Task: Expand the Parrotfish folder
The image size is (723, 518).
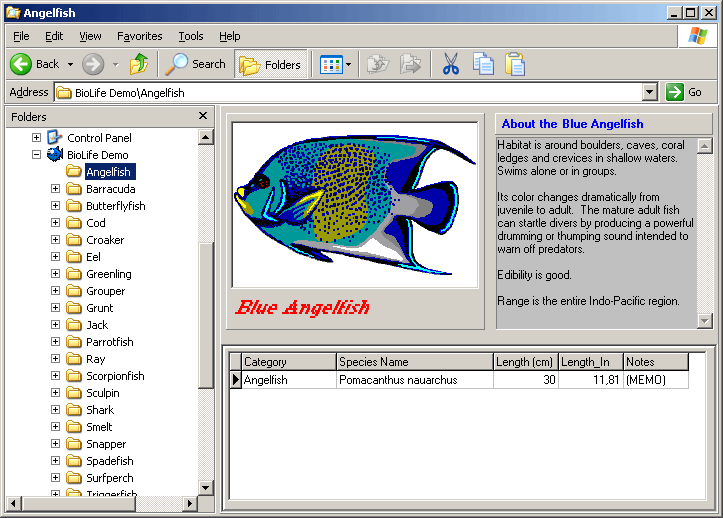Action: (x=55, y=341)
